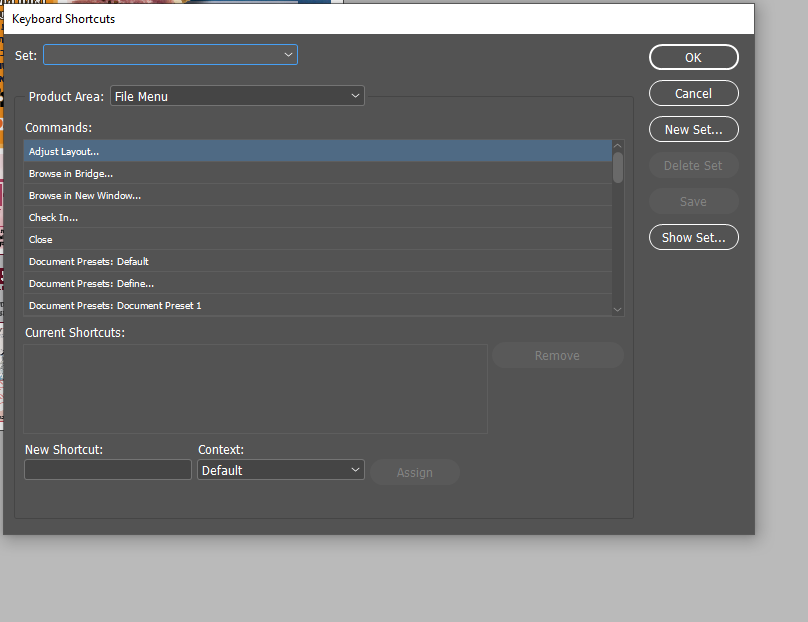The width and height of the screenshot is (808, 622).
Task: Click the Save button
Action: [694, 201]
